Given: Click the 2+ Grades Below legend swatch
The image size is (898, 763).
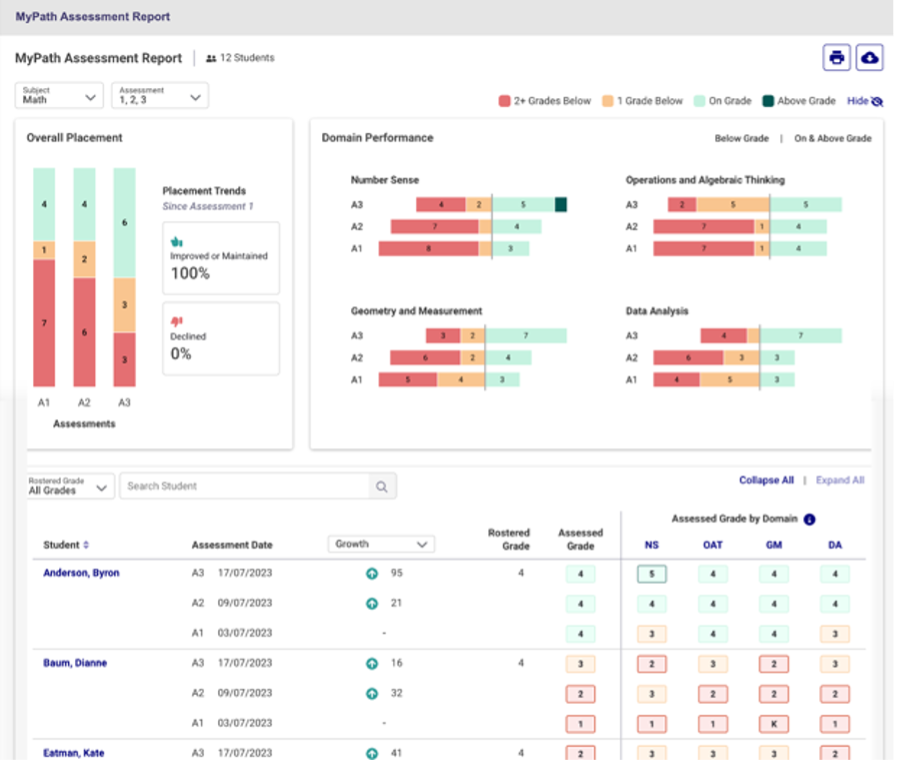Looking at the screenshot, I should [x=507, y=102].
